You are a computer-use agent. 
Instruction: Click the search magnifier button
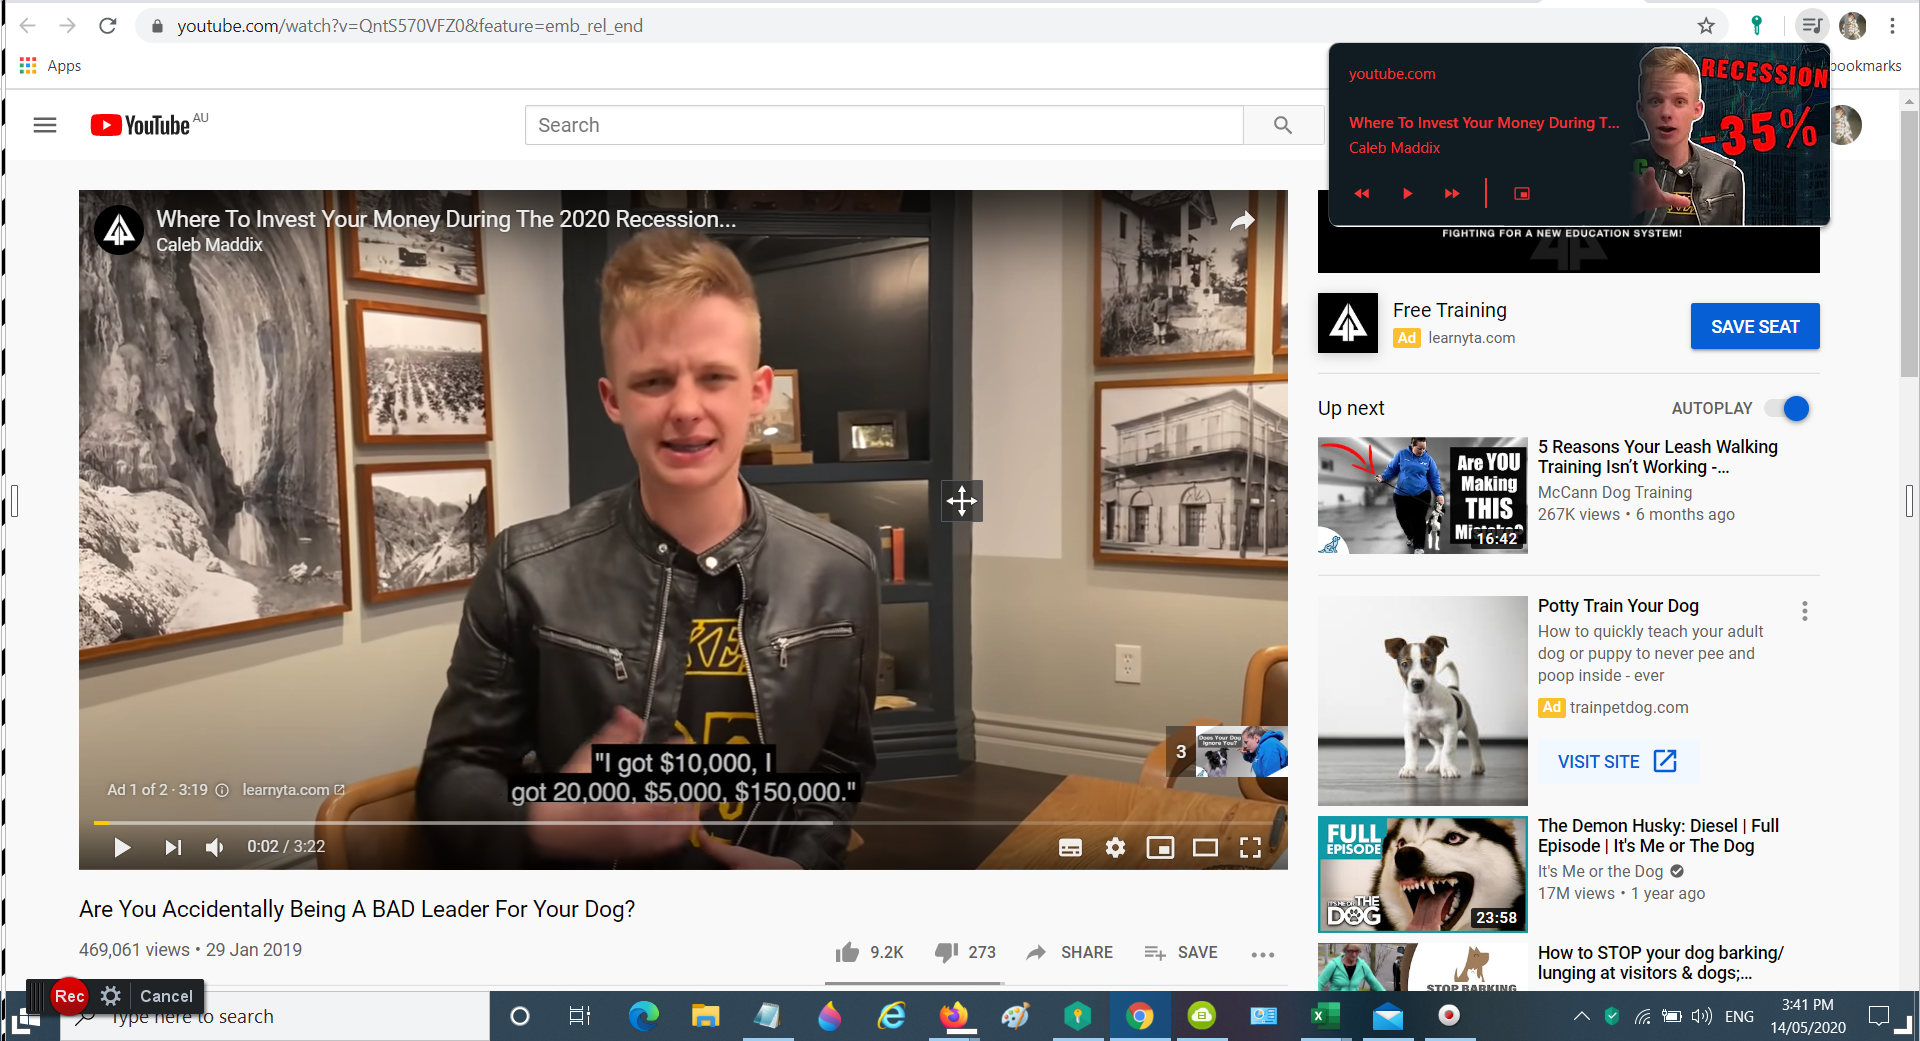(x=1283, y=125)
